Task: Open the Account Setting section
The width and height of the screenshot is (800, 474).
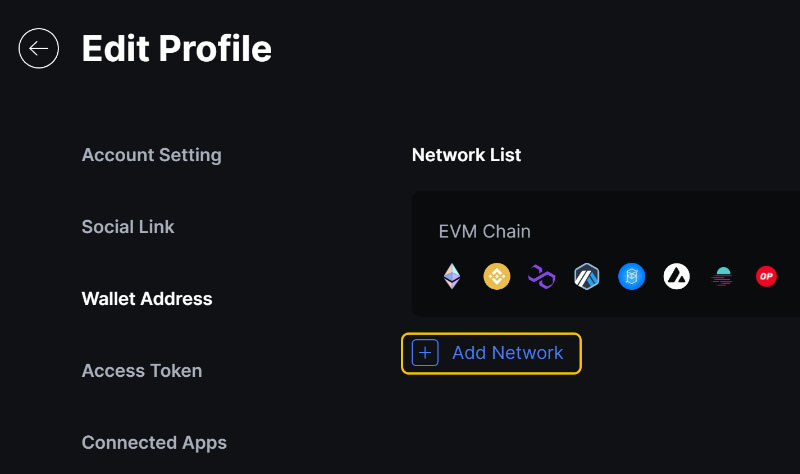Action: pyautogui.click(x=152, y=155)
